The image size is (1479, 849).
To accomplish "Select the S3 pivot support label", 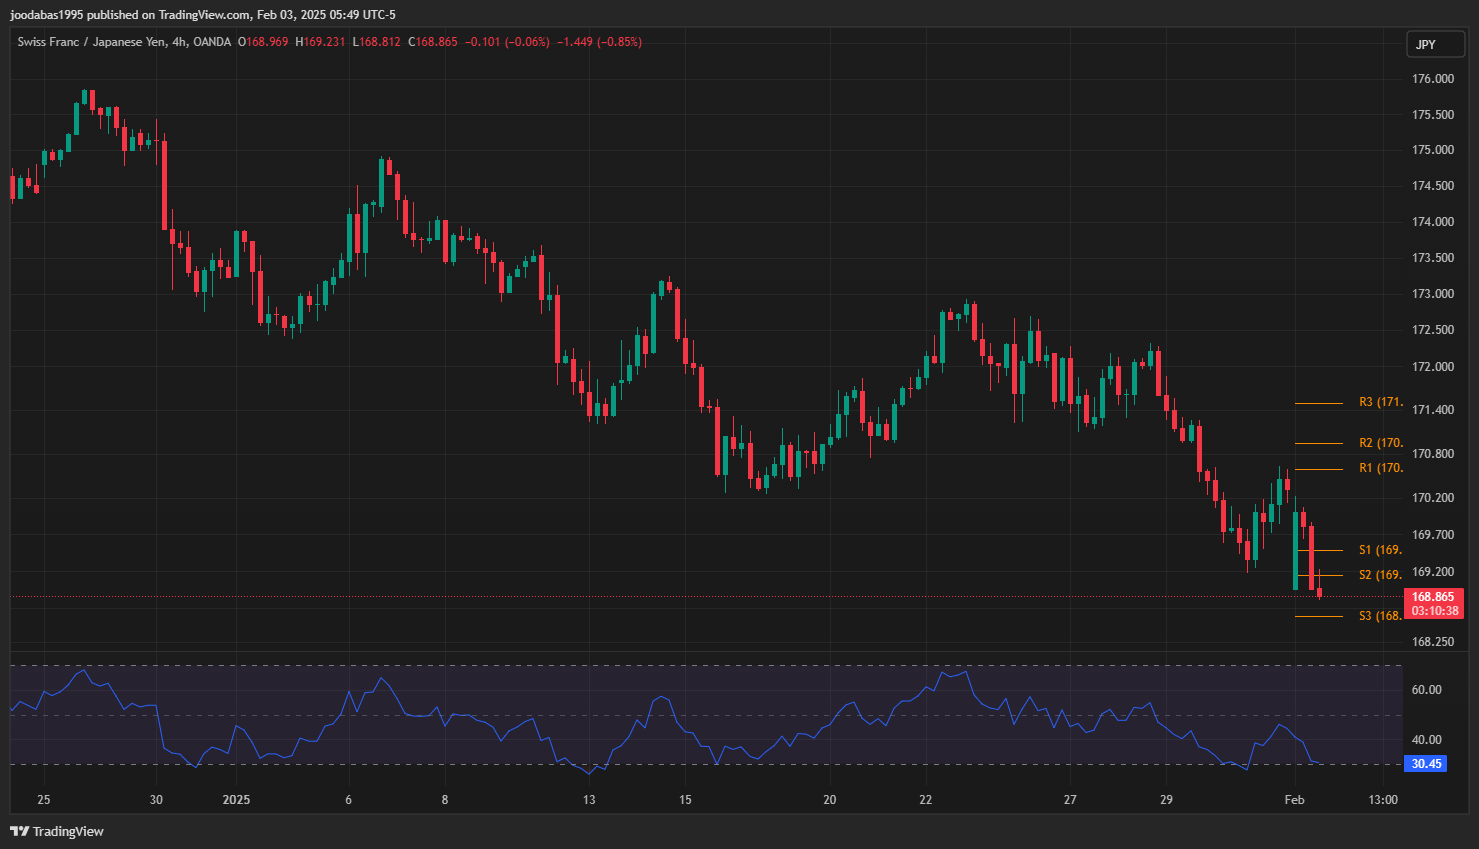I will (x=1380, y=616).
